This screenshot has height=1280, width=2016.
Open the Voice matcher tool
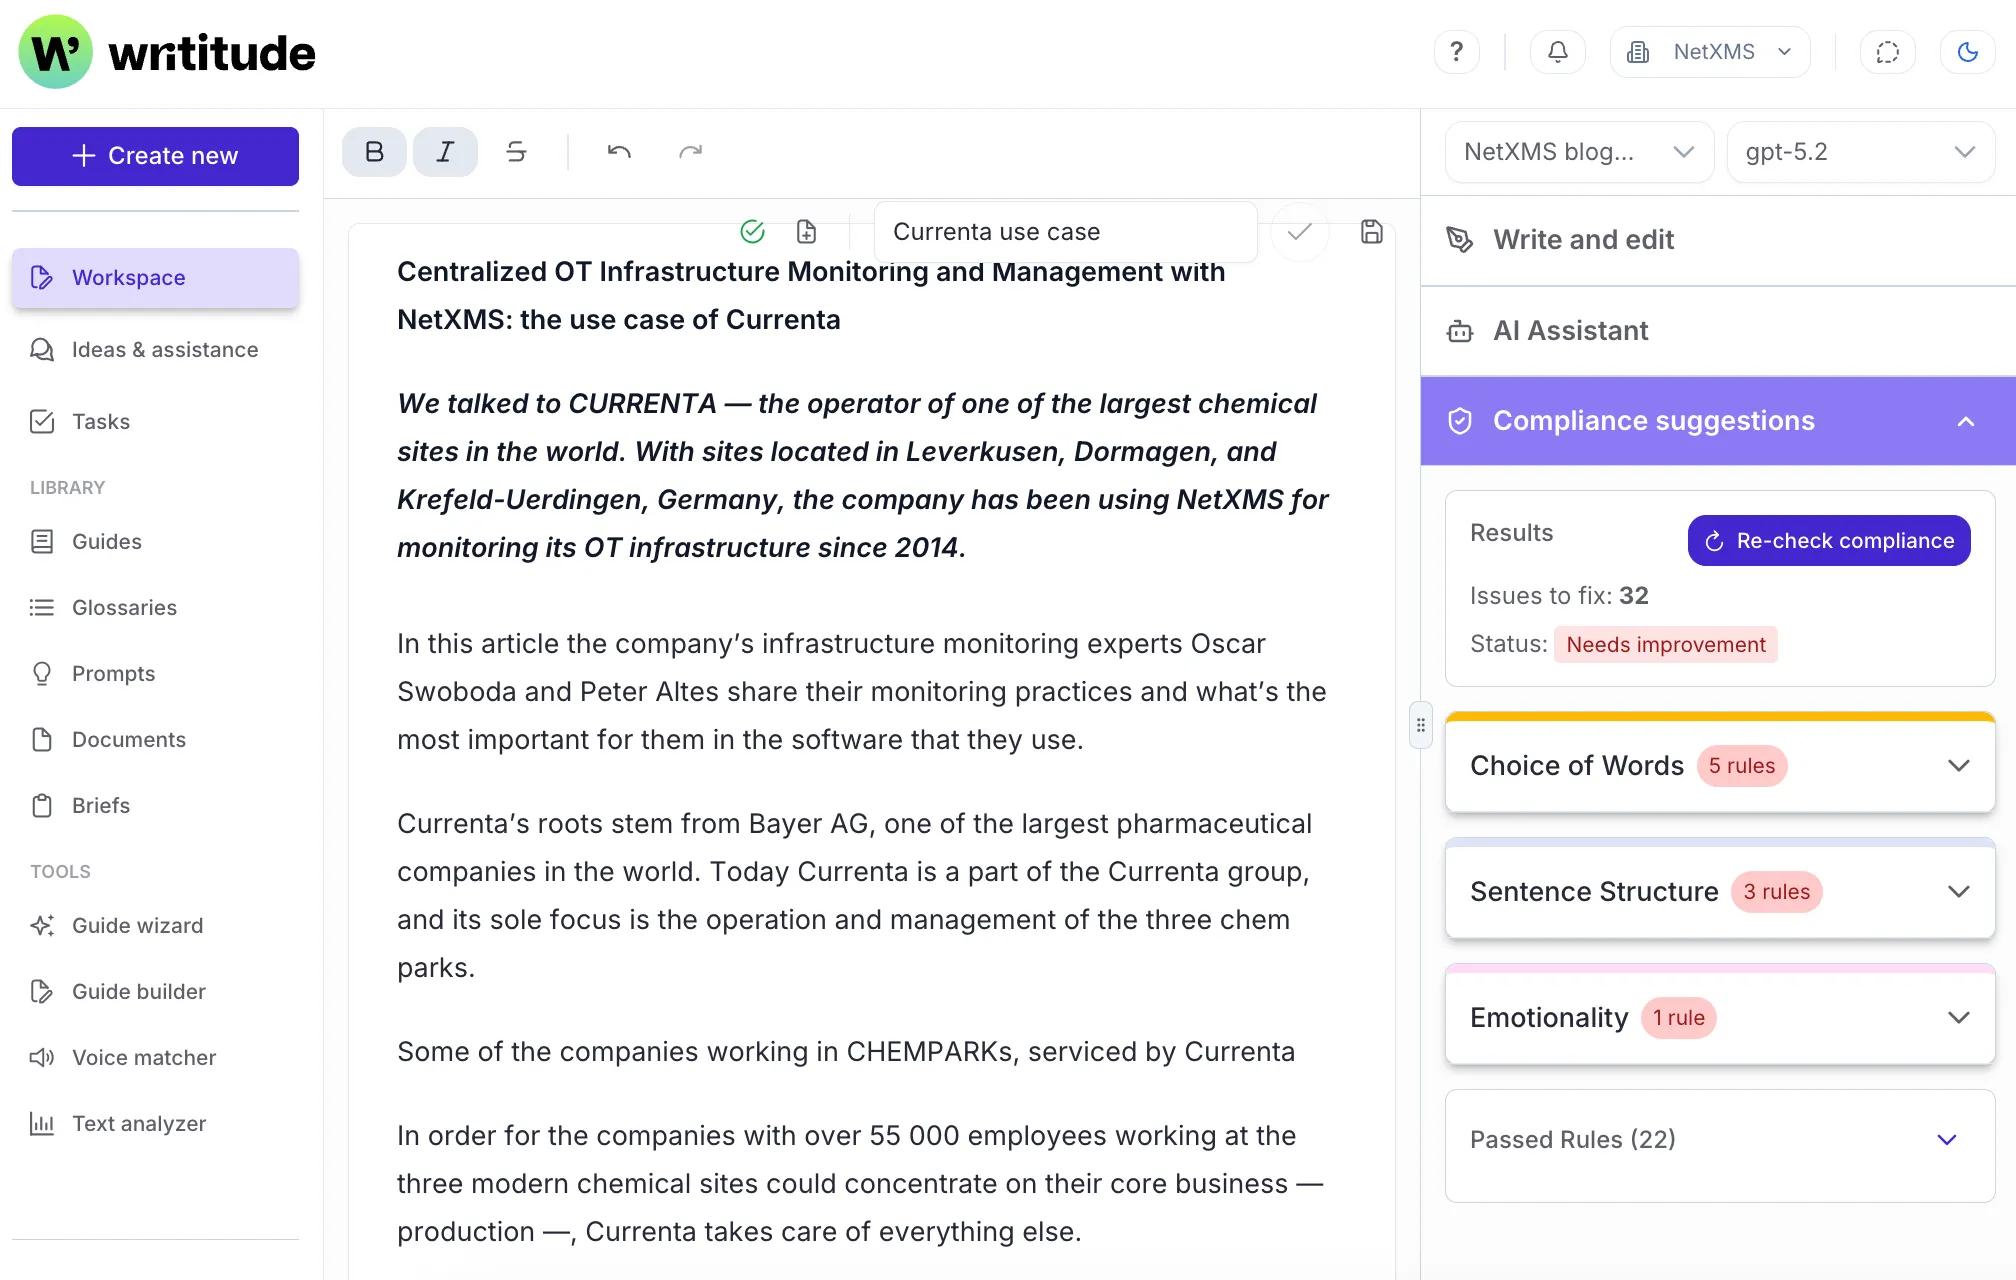[143, 1057]
